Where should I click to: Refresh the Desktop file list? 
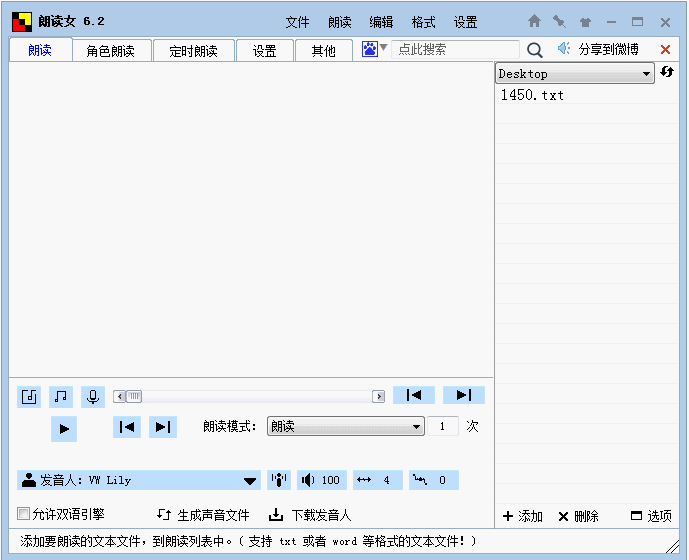click(x=667, y=73)
